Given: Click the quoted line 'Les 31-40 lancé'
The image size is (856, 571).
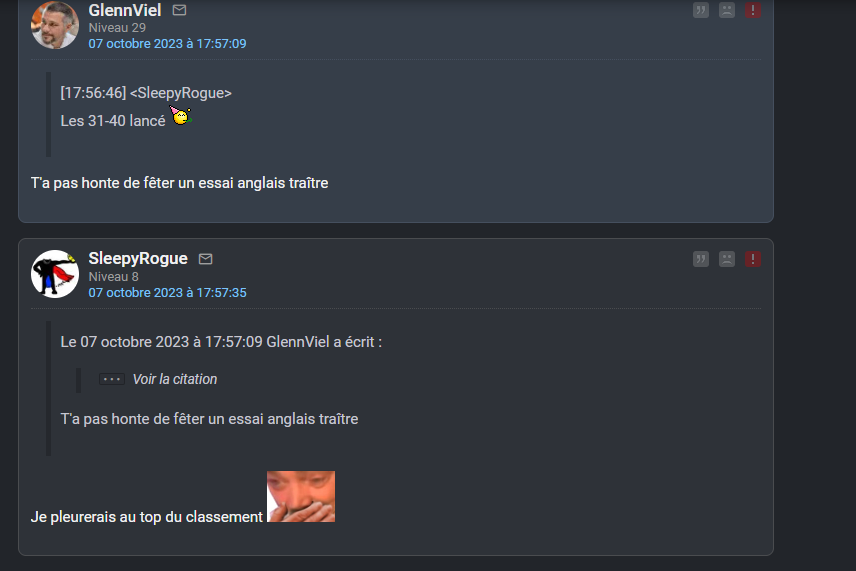Looking at the screenshot, I should pyautogui.click(x=113, y=121).
